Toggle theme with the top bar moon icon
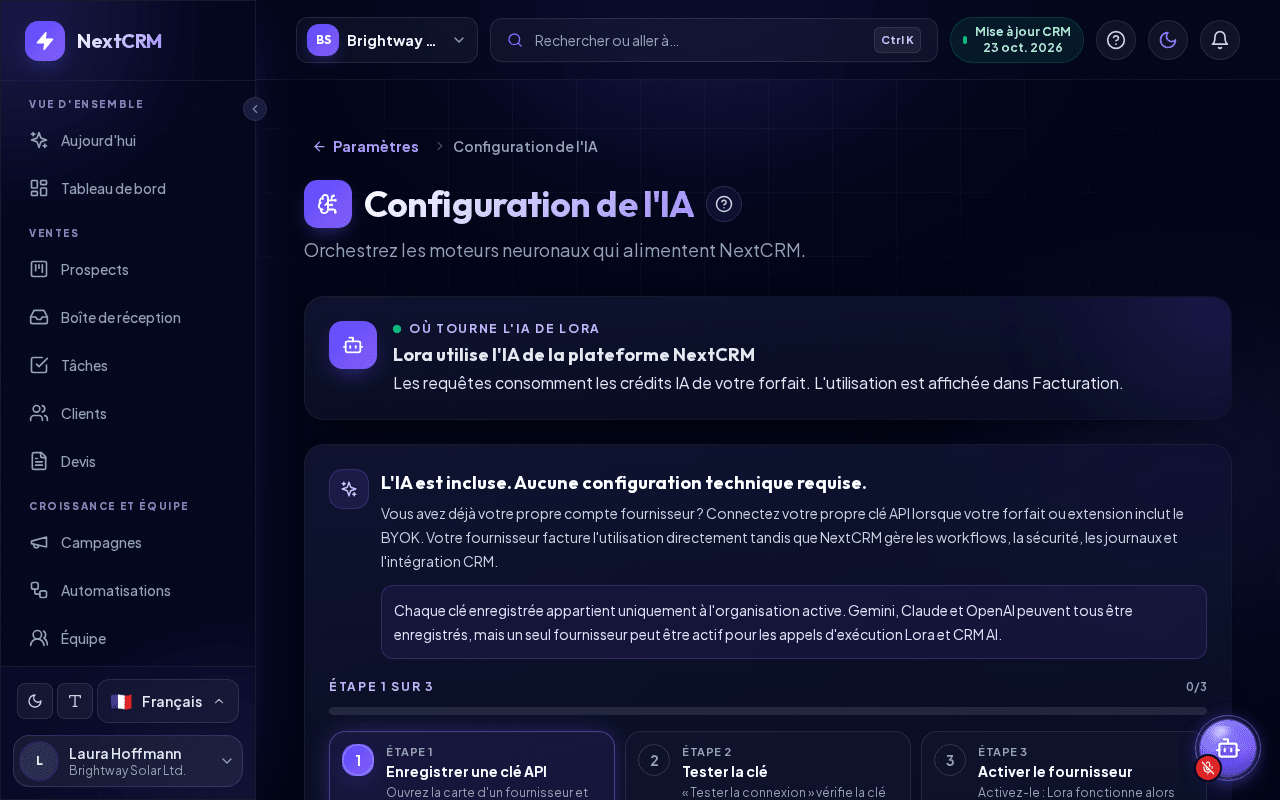This screenshot has width=1280, height=800. coord(1168,40)
